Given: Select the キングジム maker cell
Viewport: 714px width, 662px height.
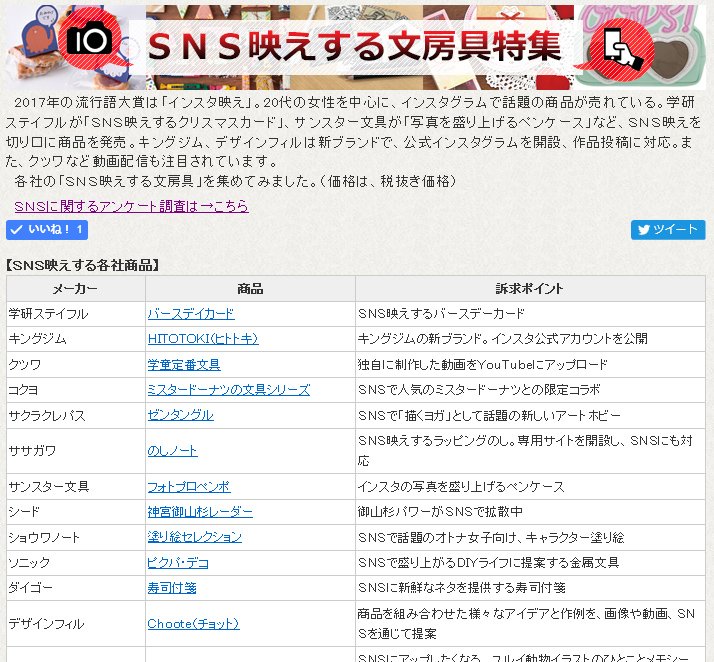Looking at the screenshot, I should [x=76, y=339].
